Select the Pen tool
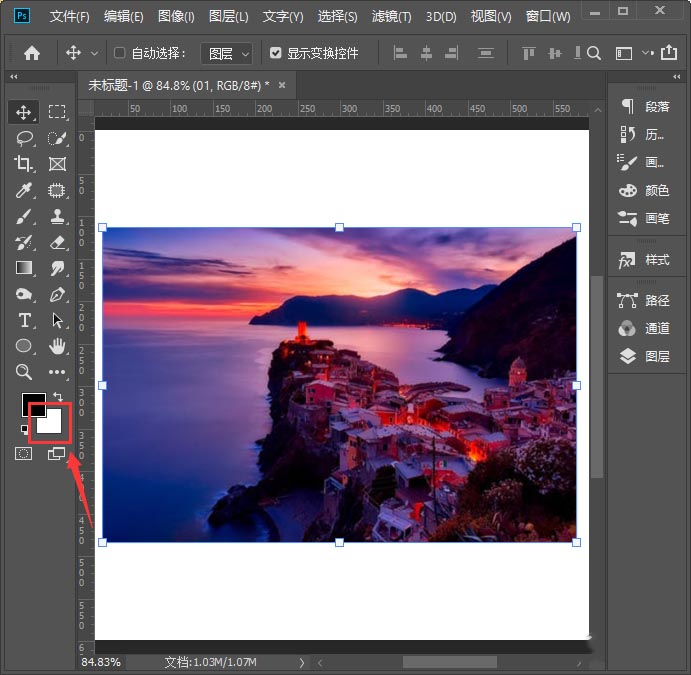 pyautogui.click(x=57, y=294)
